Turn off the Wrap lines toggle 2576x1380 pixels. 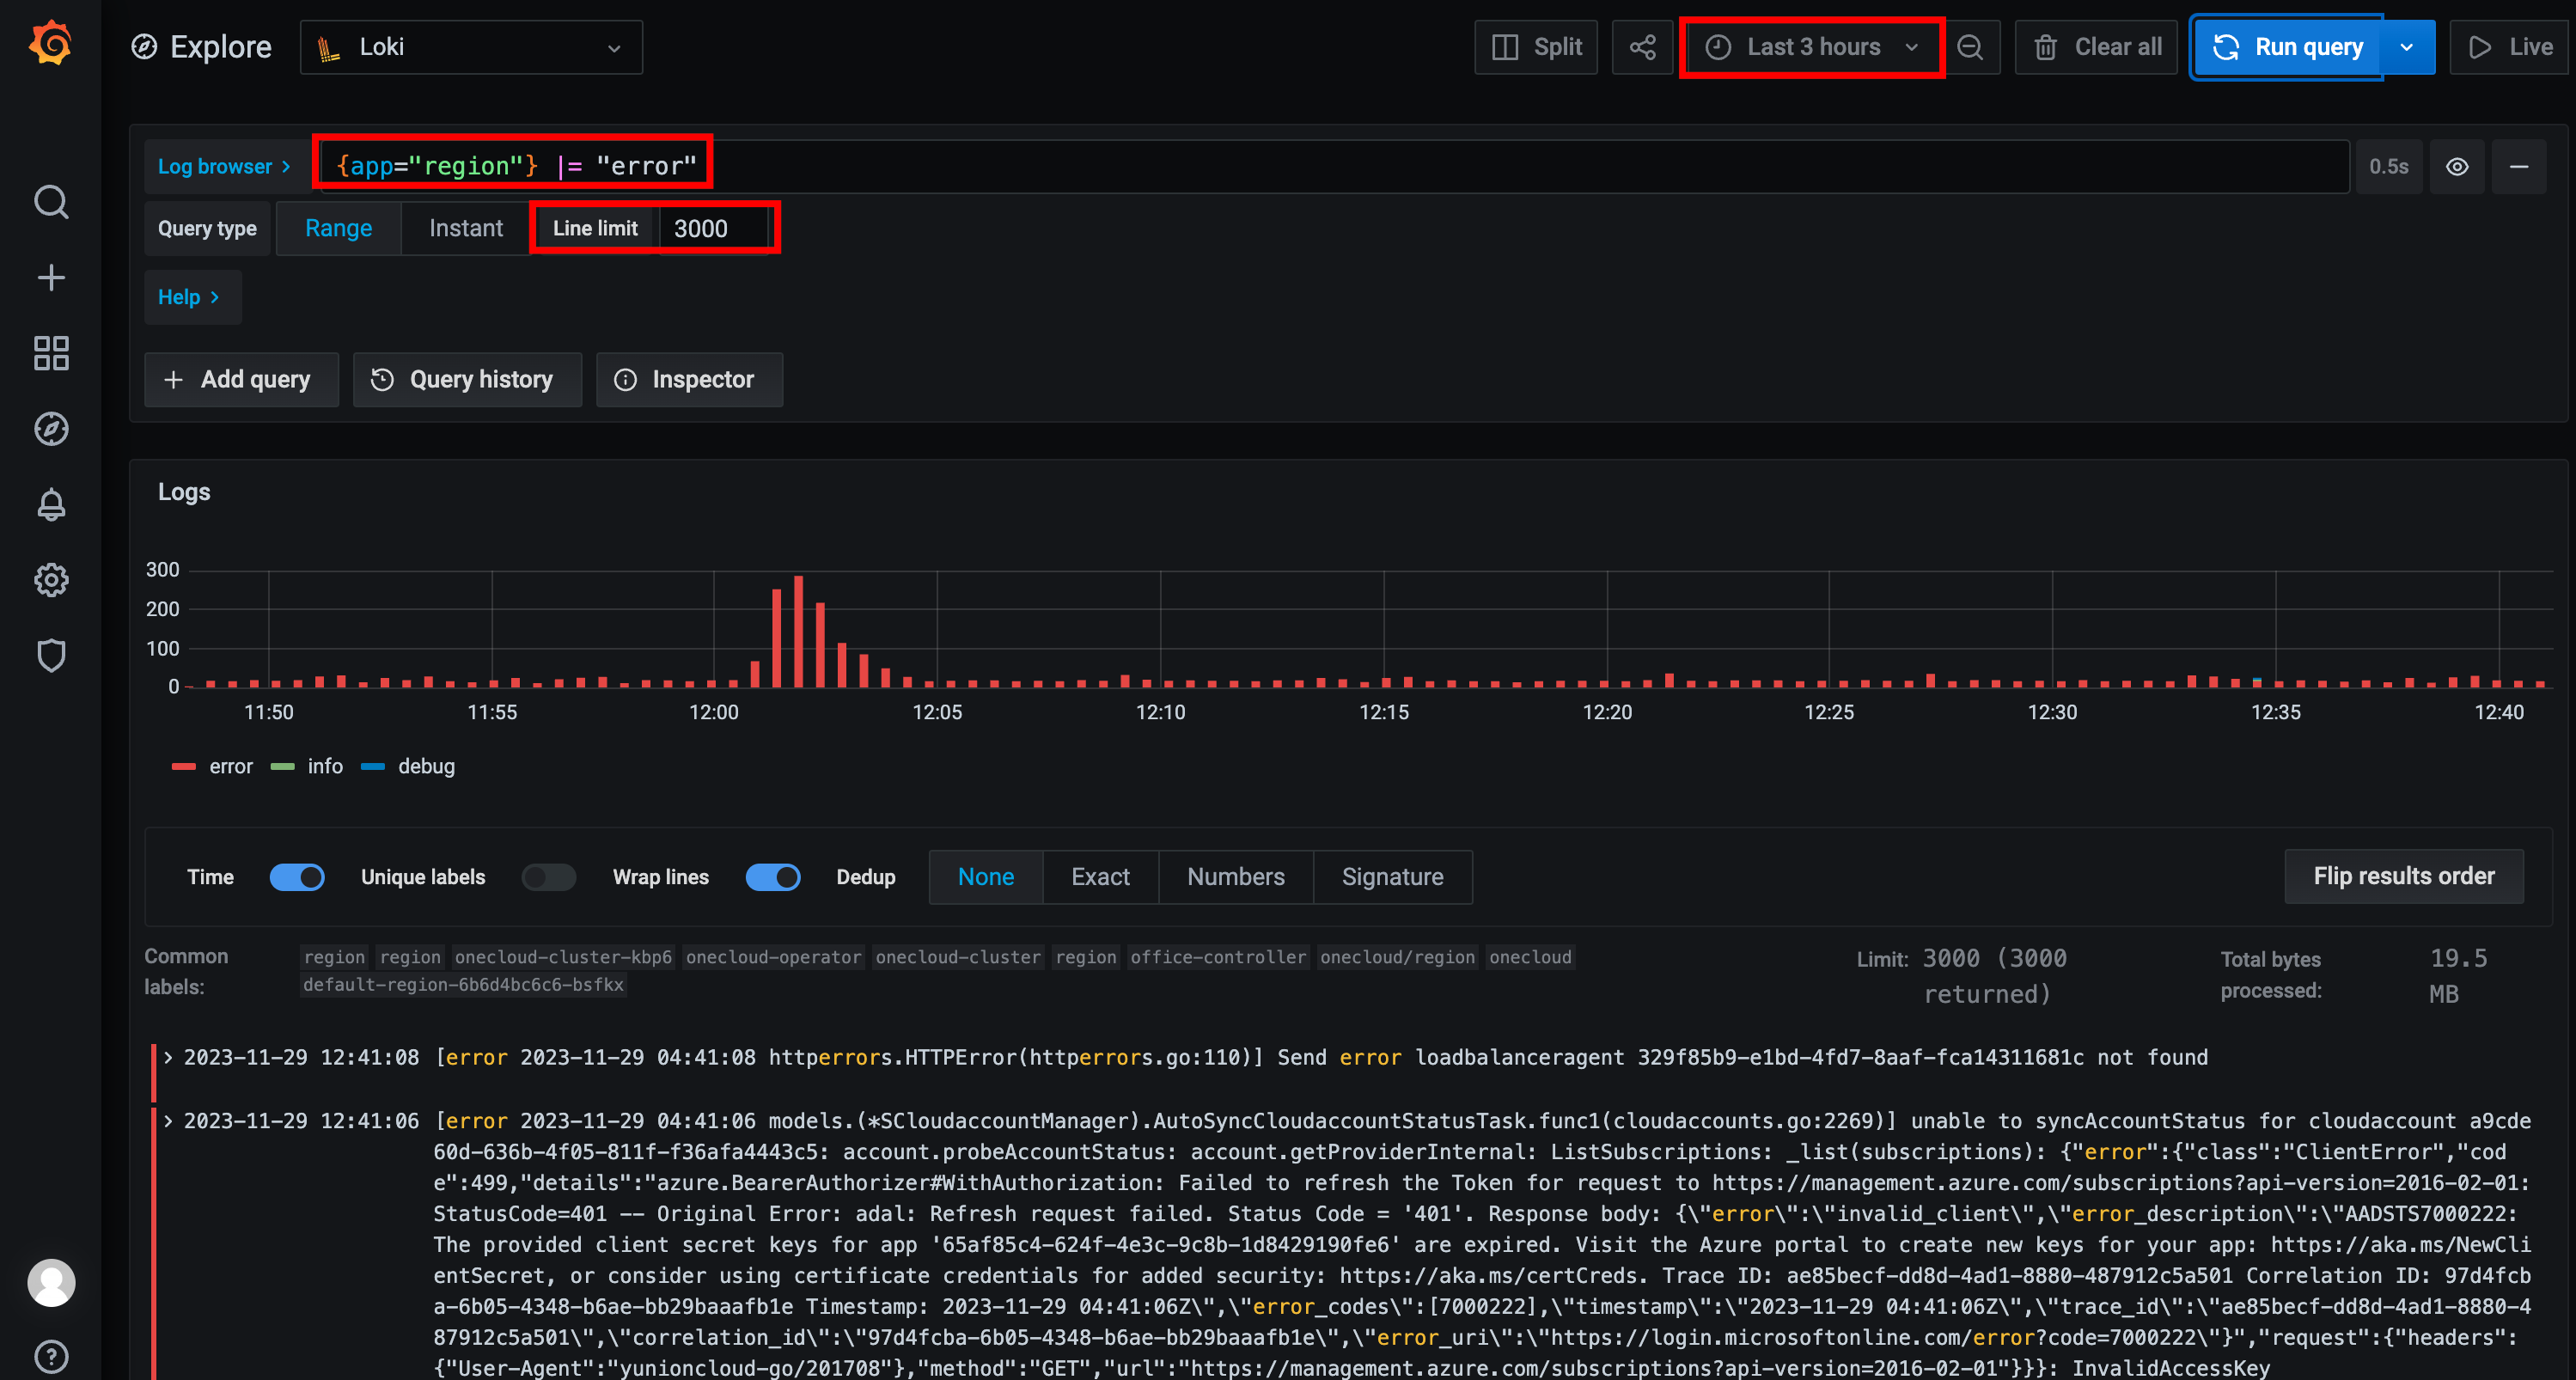point(773,877)
